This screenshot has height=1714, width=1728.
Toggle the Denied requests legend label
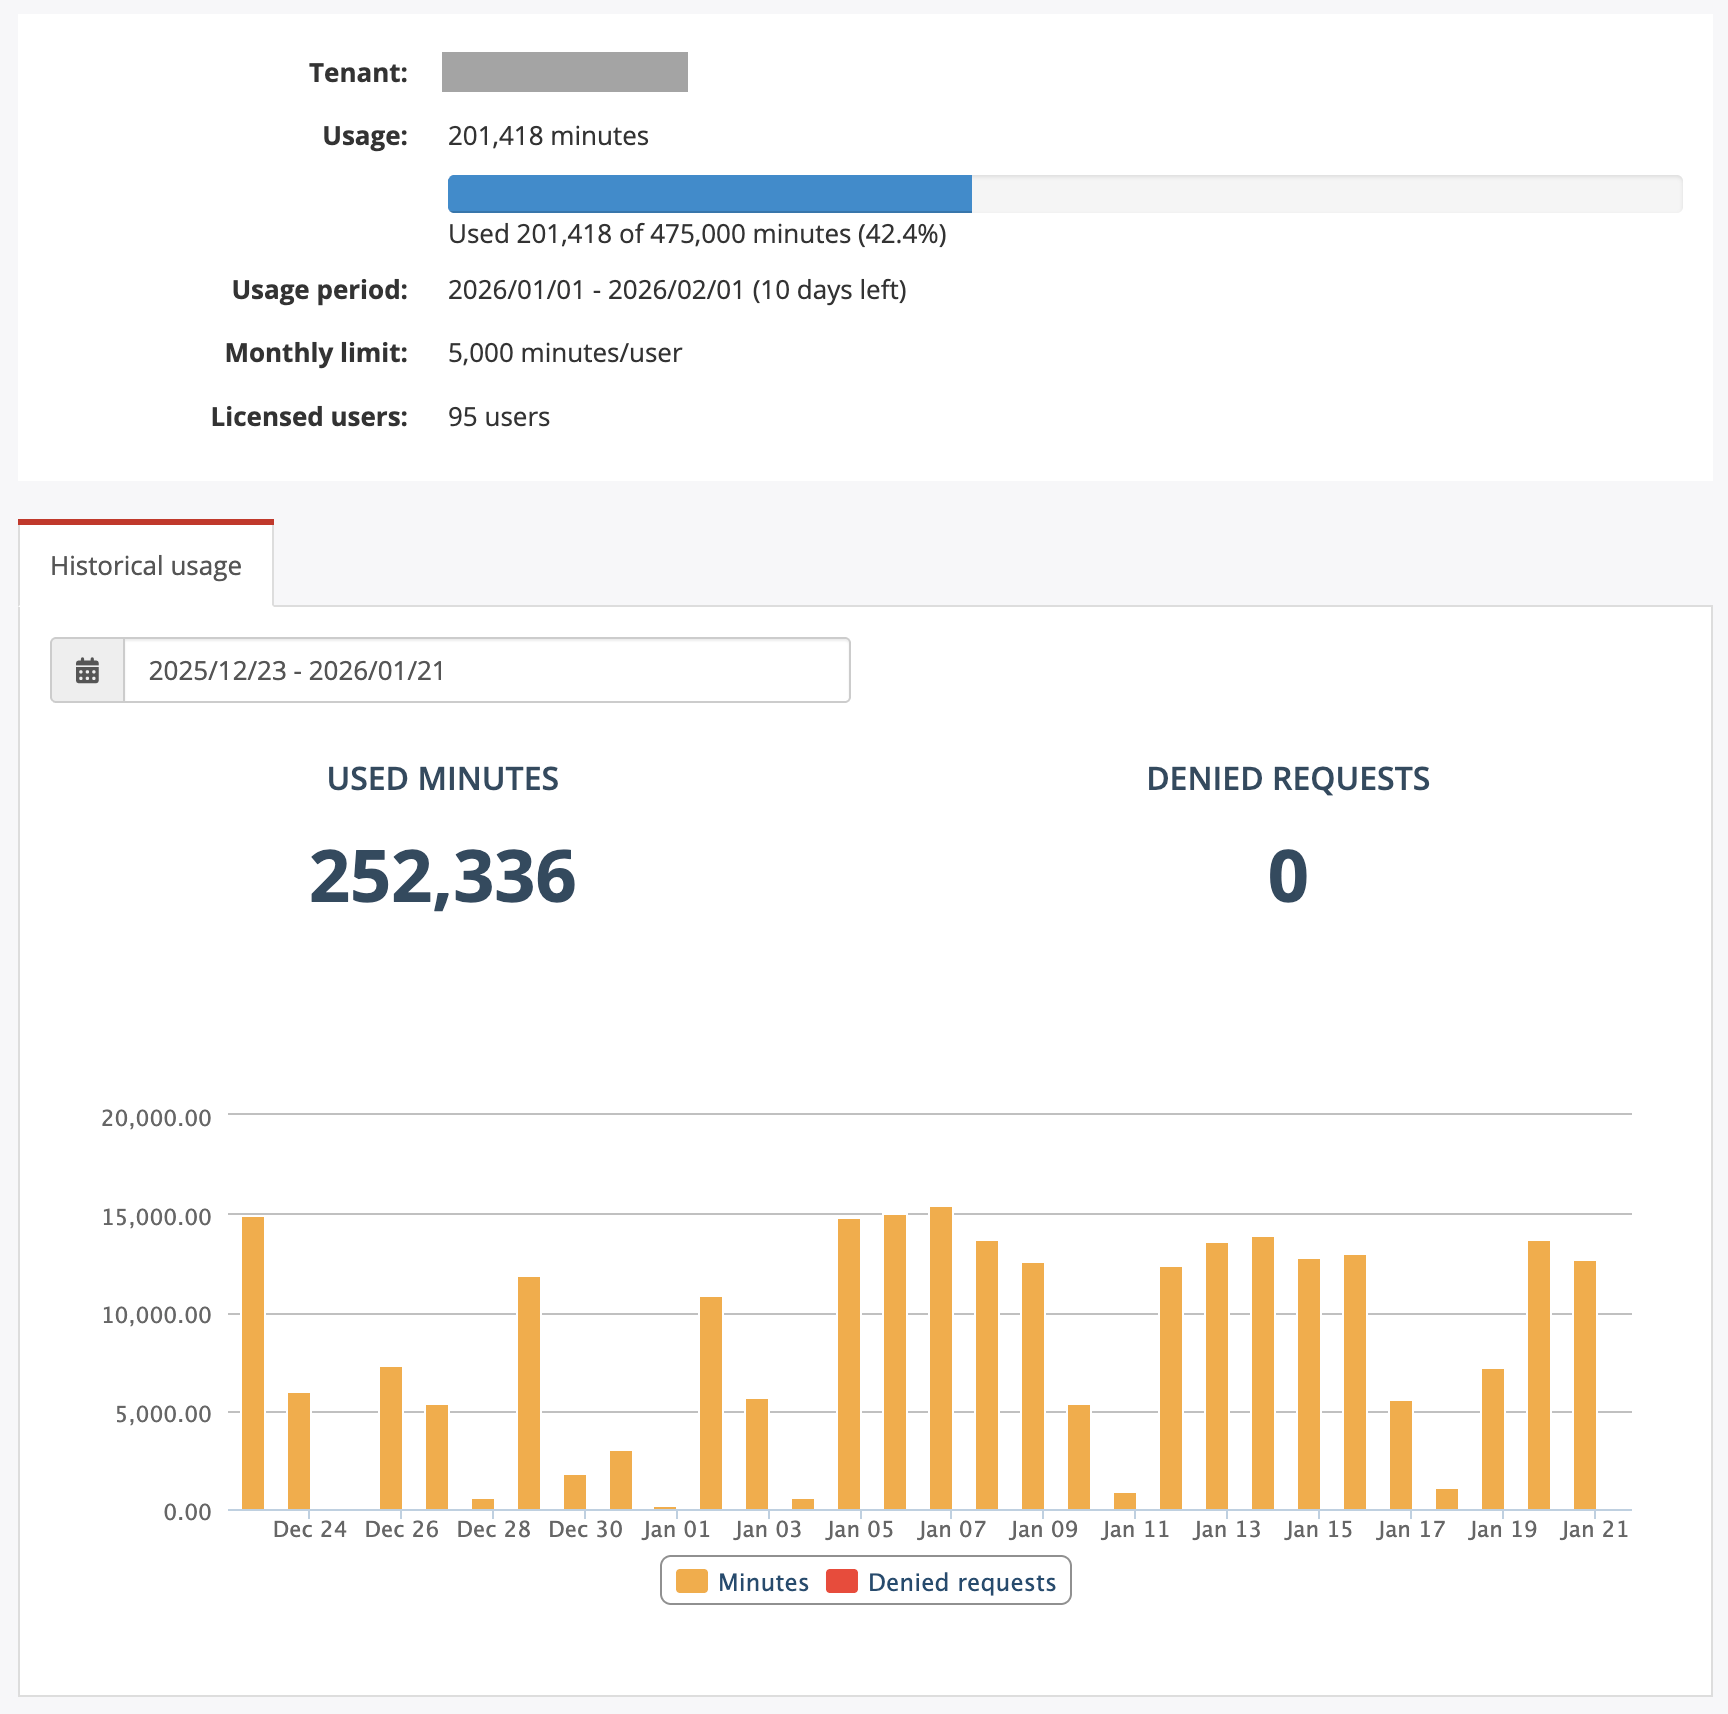click(961, 1582)
